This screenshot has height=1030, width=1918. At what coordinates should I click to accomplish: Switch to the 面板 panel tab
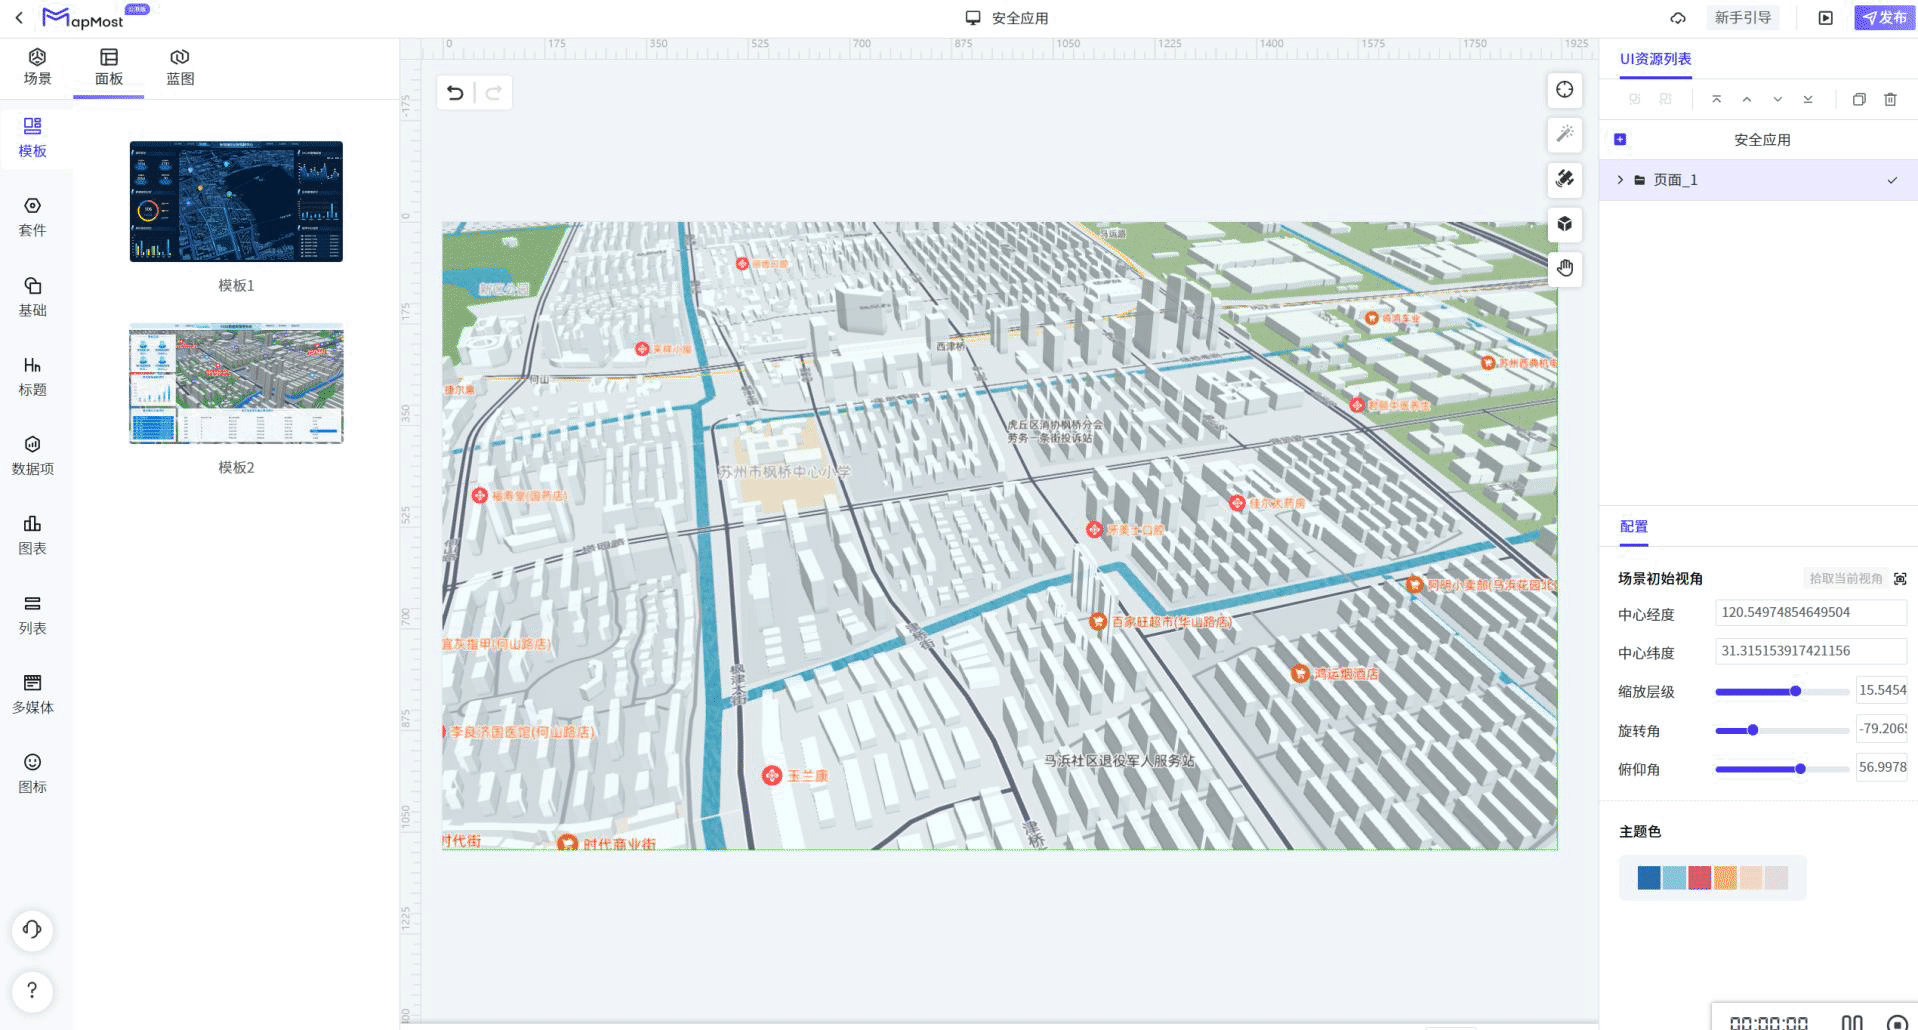tap(109, 67)
